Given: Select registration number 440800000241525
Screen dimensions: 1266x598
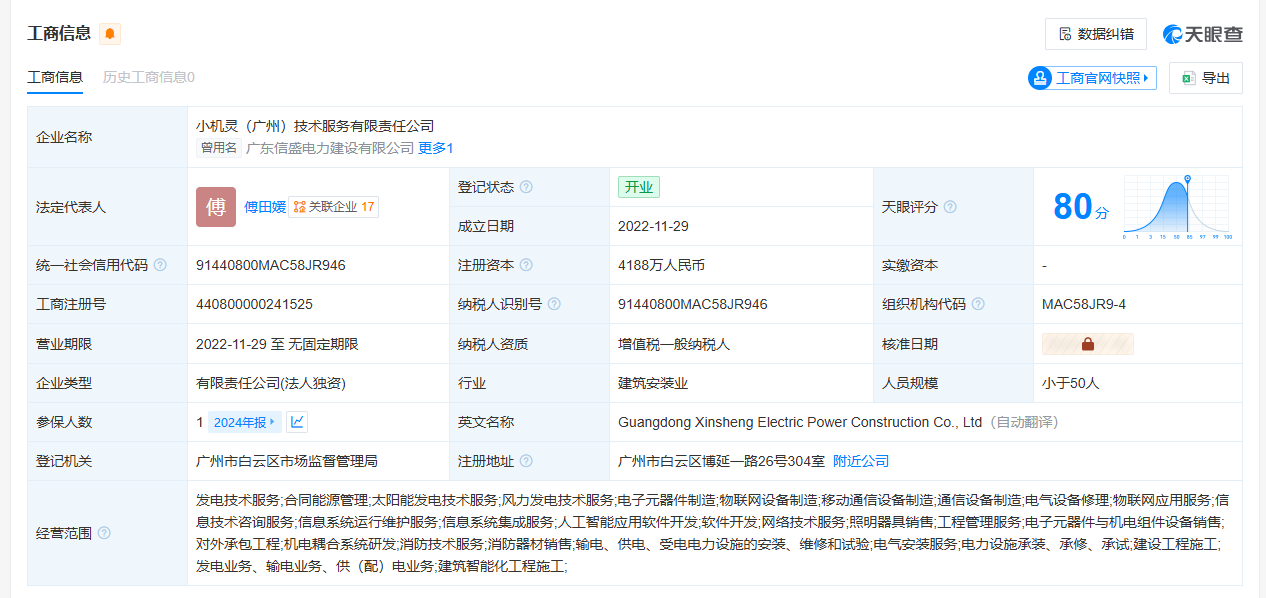Looking at the screenshot, I should click(x=254, y=304).
